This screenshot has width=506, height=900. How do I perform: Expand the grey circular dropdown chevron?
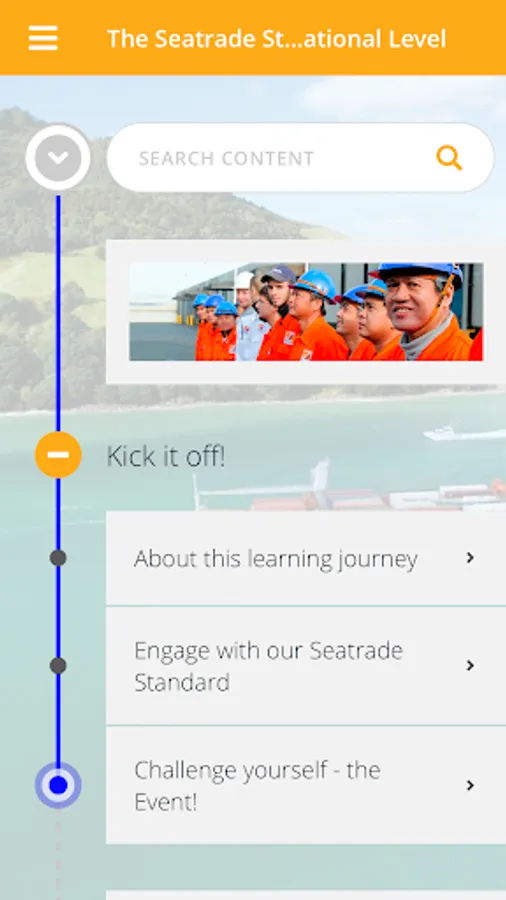coord(58,157)
